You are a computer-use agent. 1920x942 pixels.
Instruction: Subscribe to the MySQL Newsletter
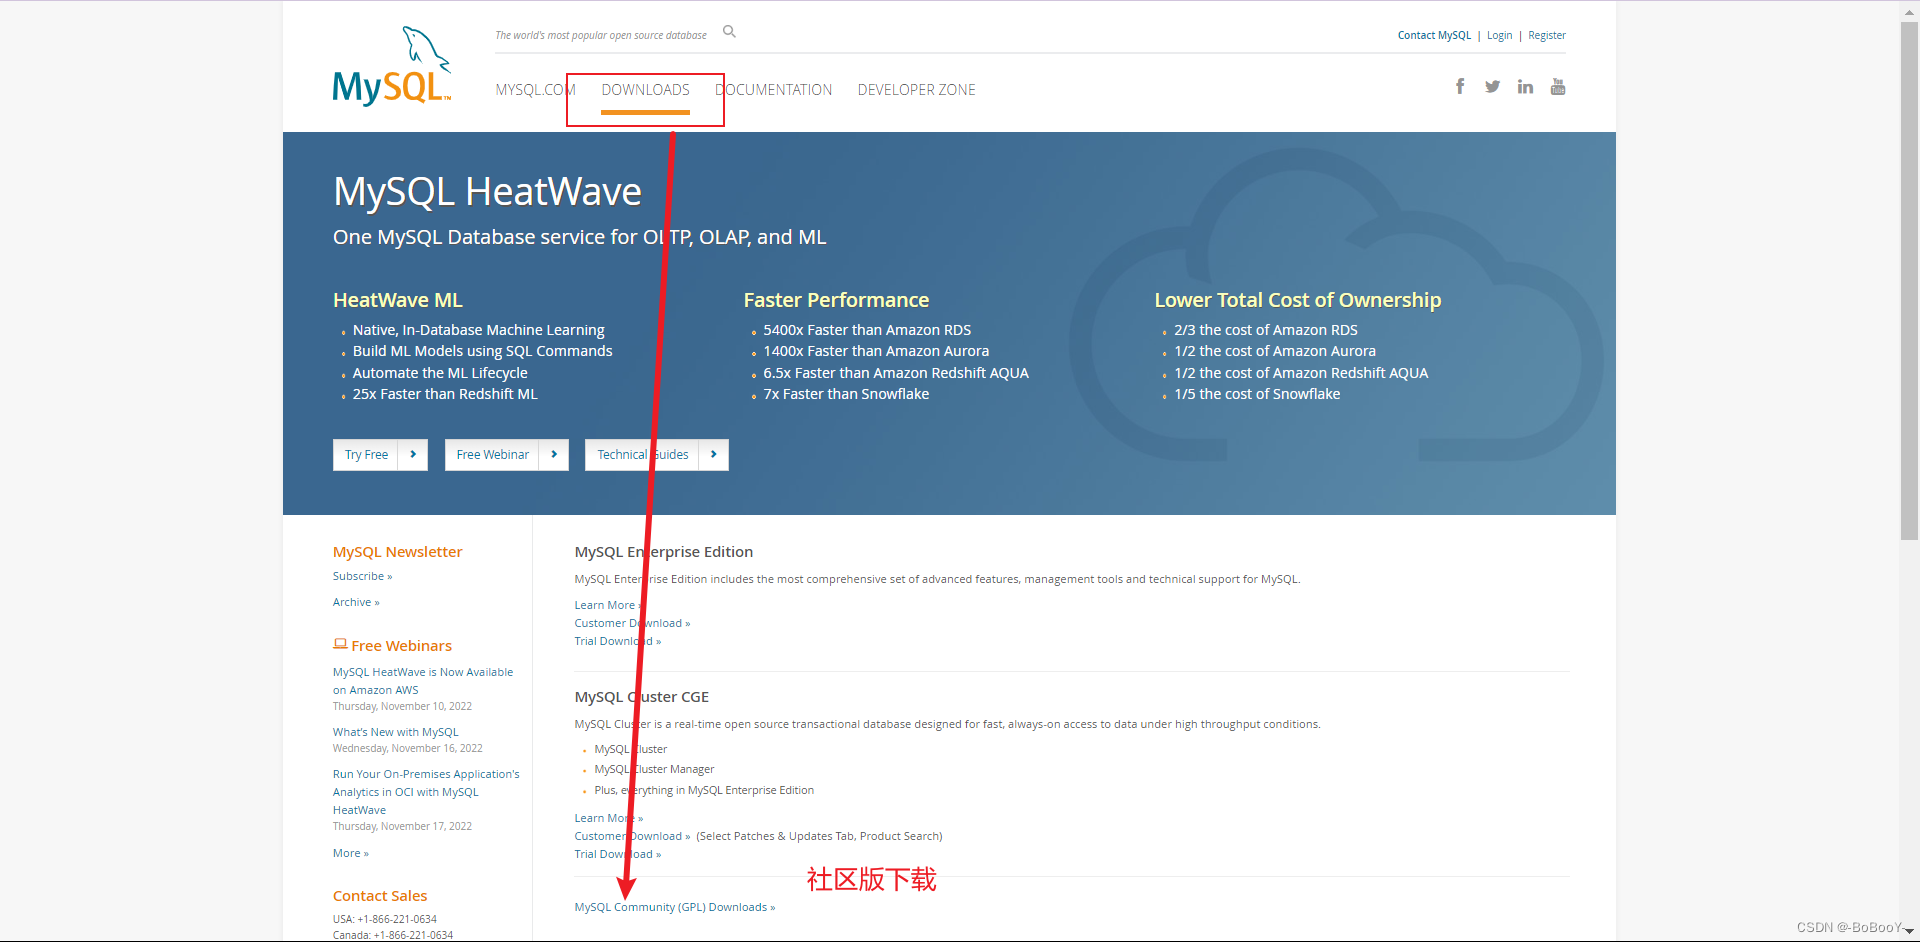coord(362,576)
